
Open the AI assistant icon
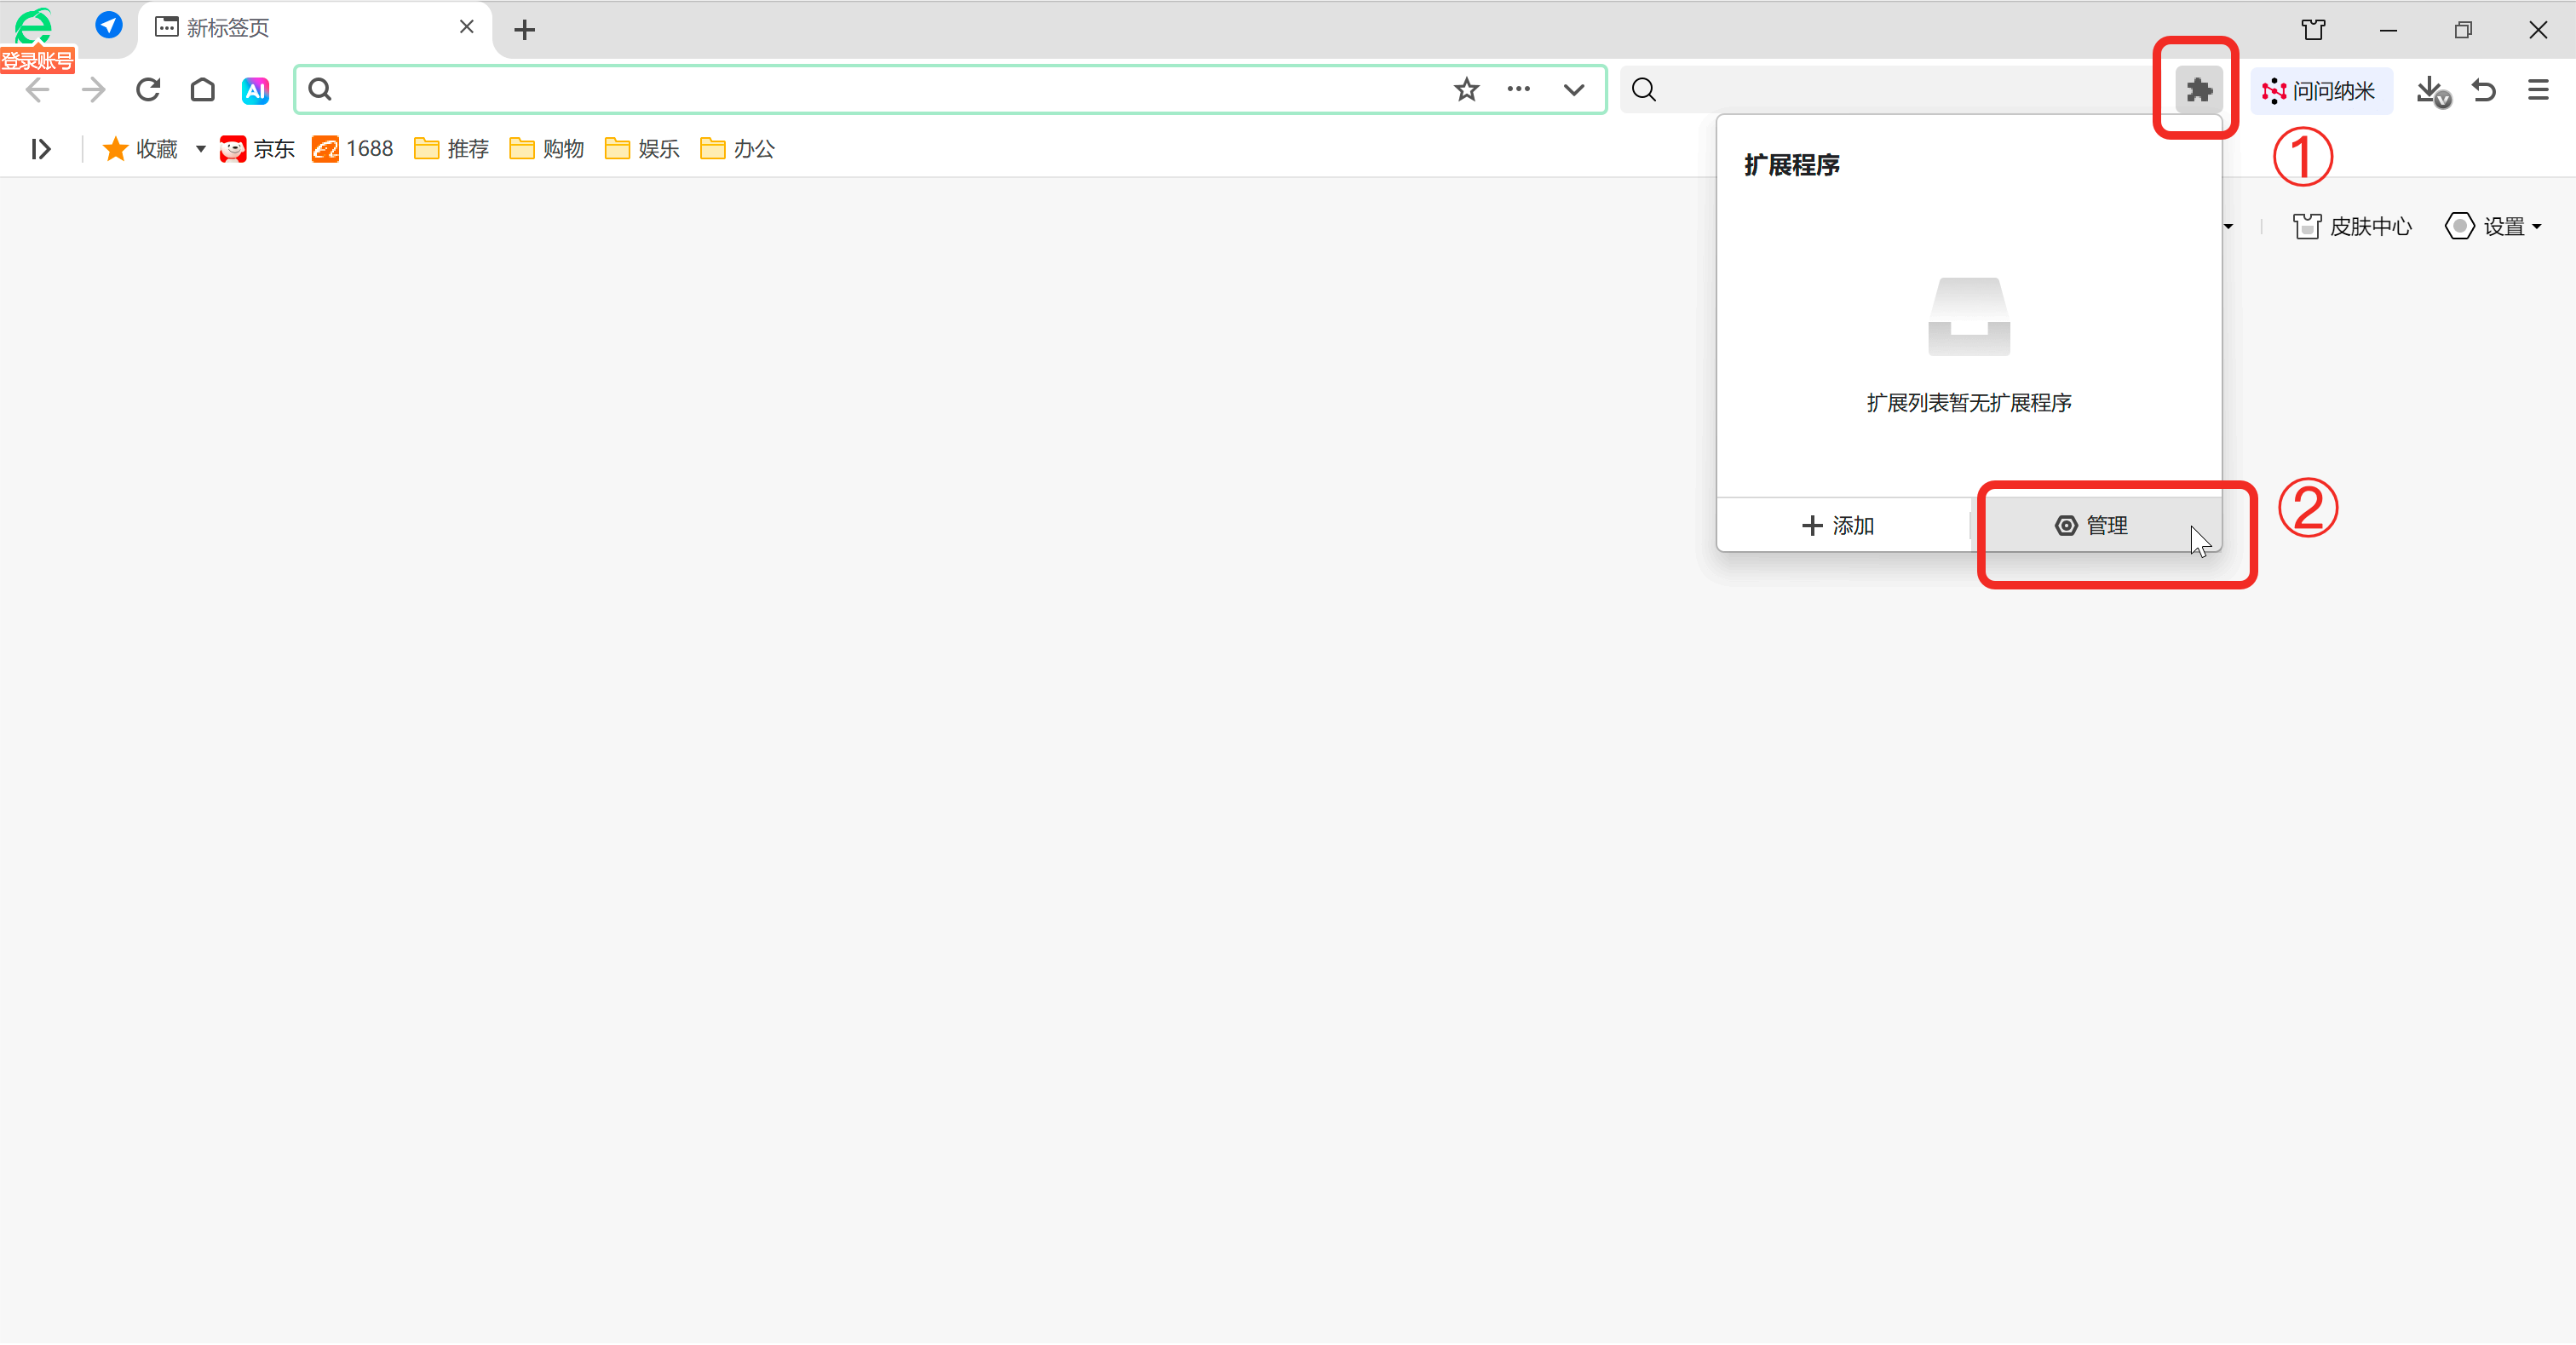click(255, 90)
